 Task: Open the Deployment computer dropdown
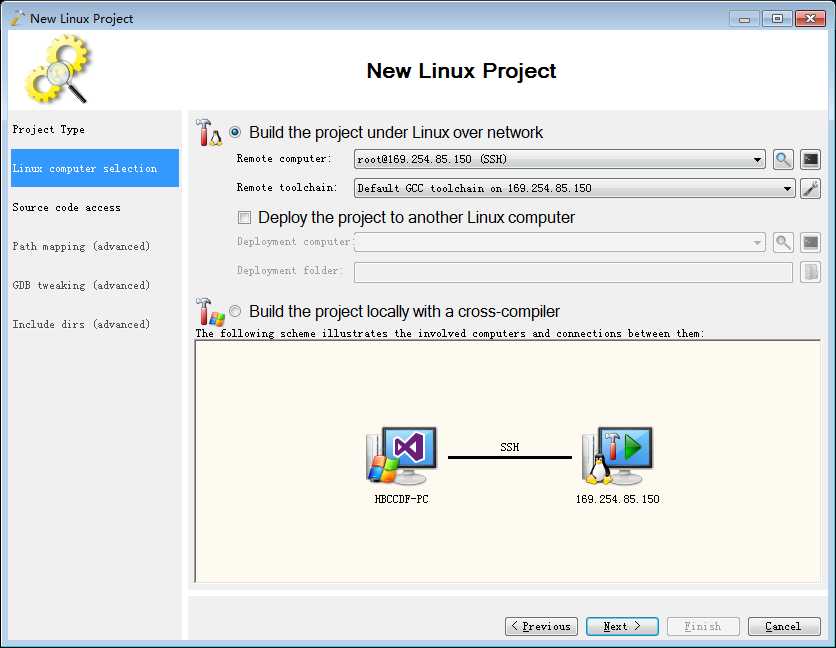(x=560, y=242)
